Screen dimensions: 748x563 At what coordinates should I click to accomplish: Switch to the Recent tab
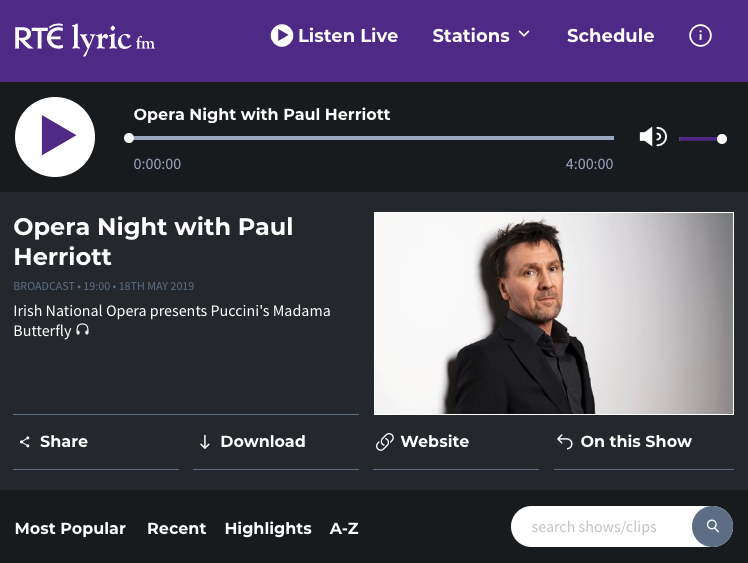pos(176,528)
